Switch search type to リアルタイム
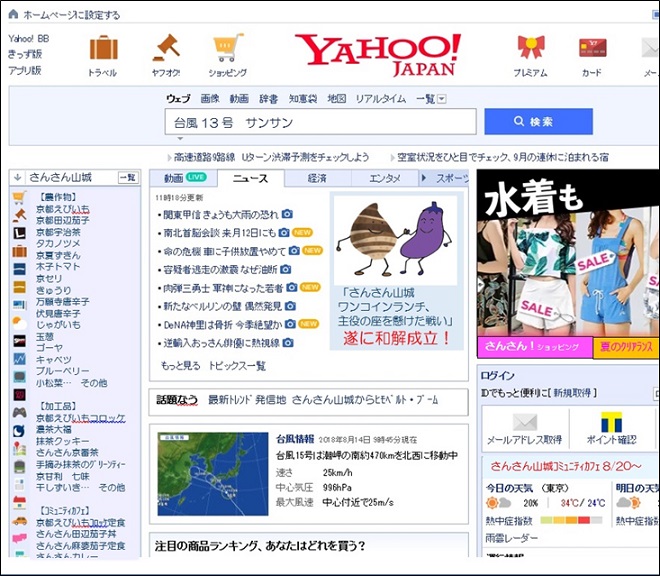Viewport: 660px width, 576px height. [381, 99]
